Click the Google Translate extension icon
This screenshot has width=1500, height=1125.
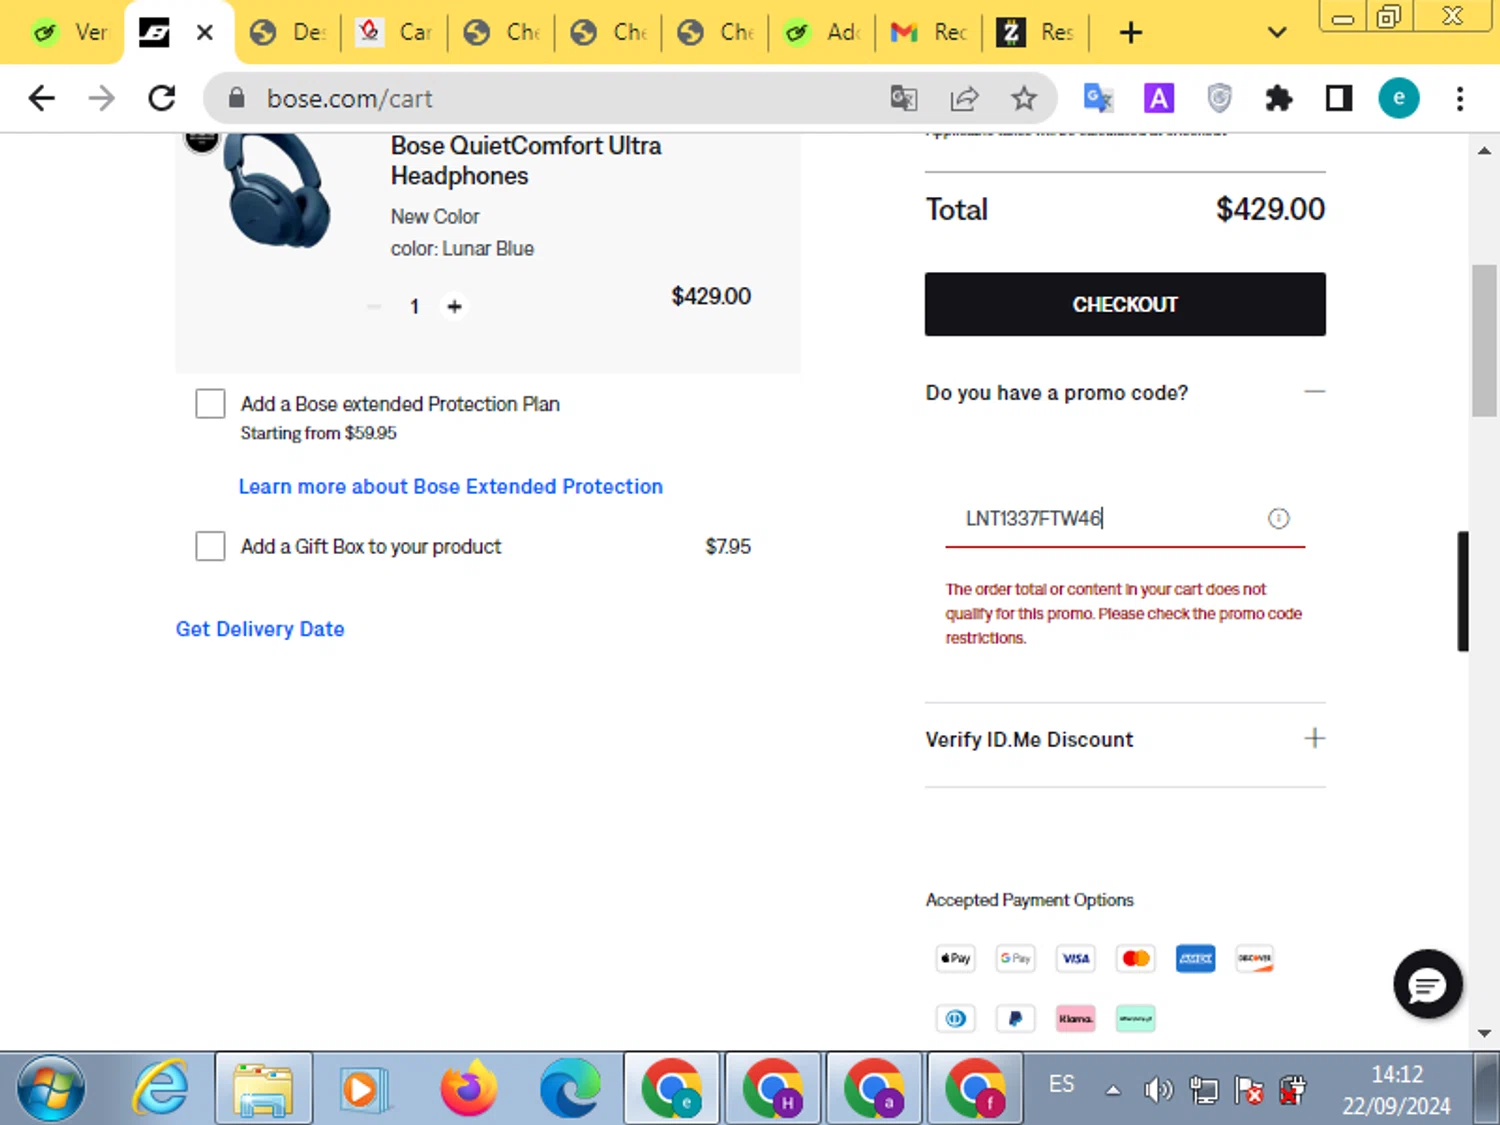pos(1098,98)
